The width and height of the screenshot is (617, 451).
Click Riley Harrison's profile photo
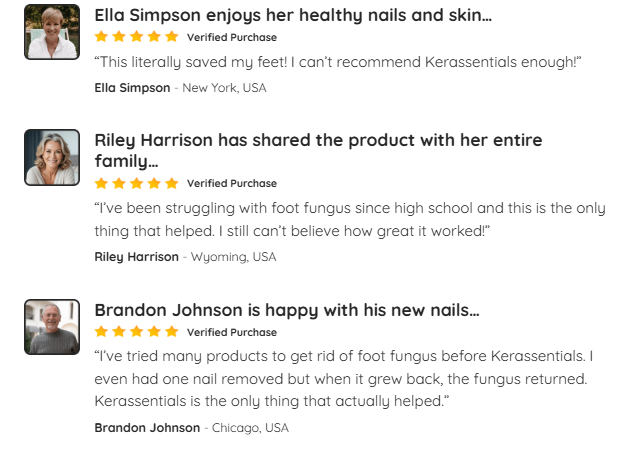(51, 158)
